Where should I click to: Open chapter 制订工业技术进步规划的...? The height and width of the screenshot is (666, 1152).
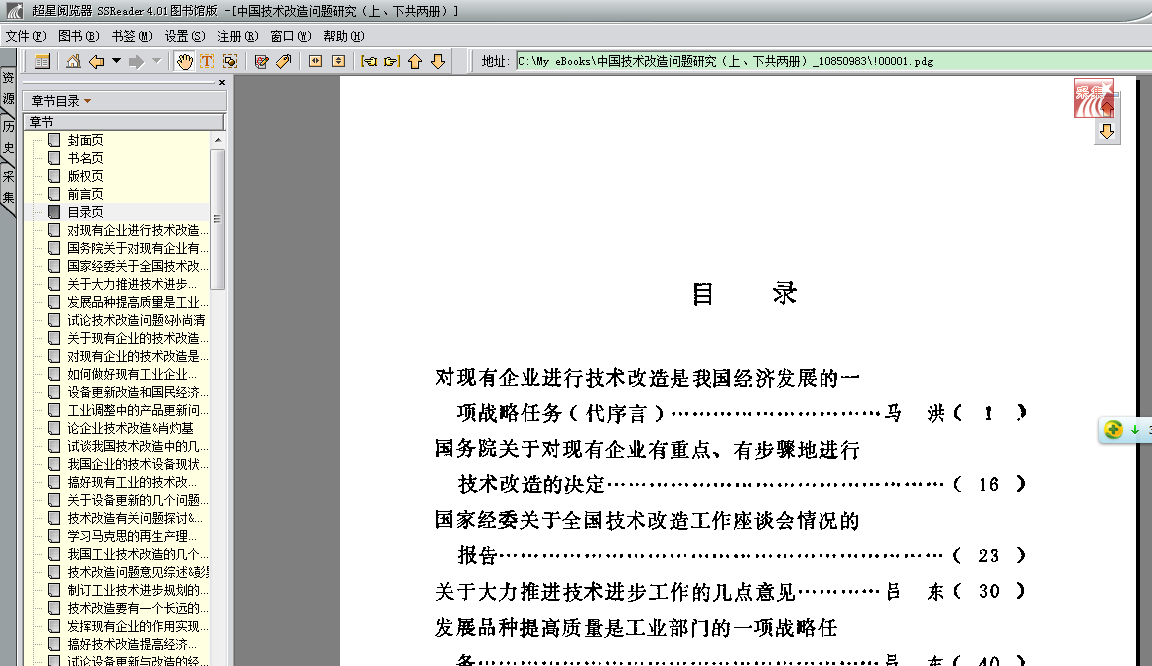[137, 590]
